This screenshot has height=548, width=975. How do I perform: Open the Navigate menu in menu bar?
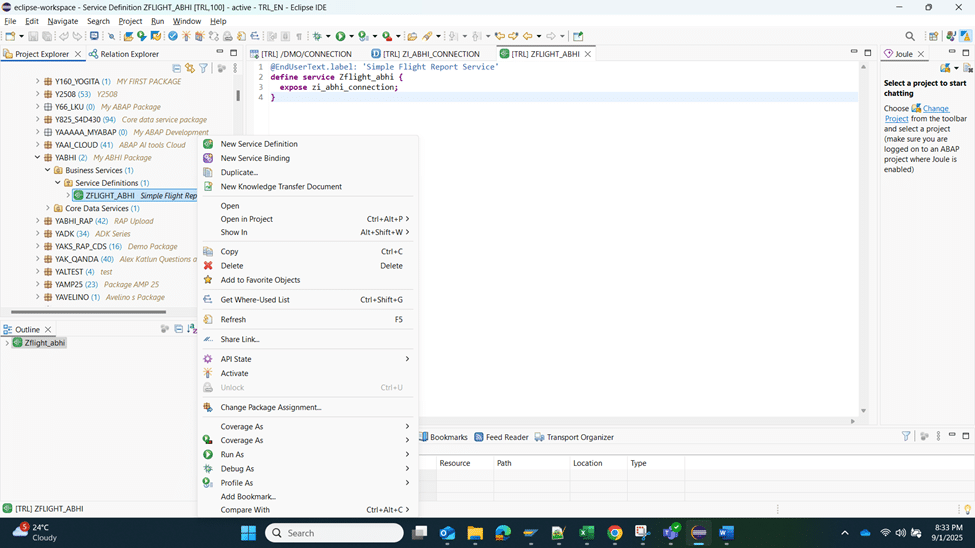62,21
